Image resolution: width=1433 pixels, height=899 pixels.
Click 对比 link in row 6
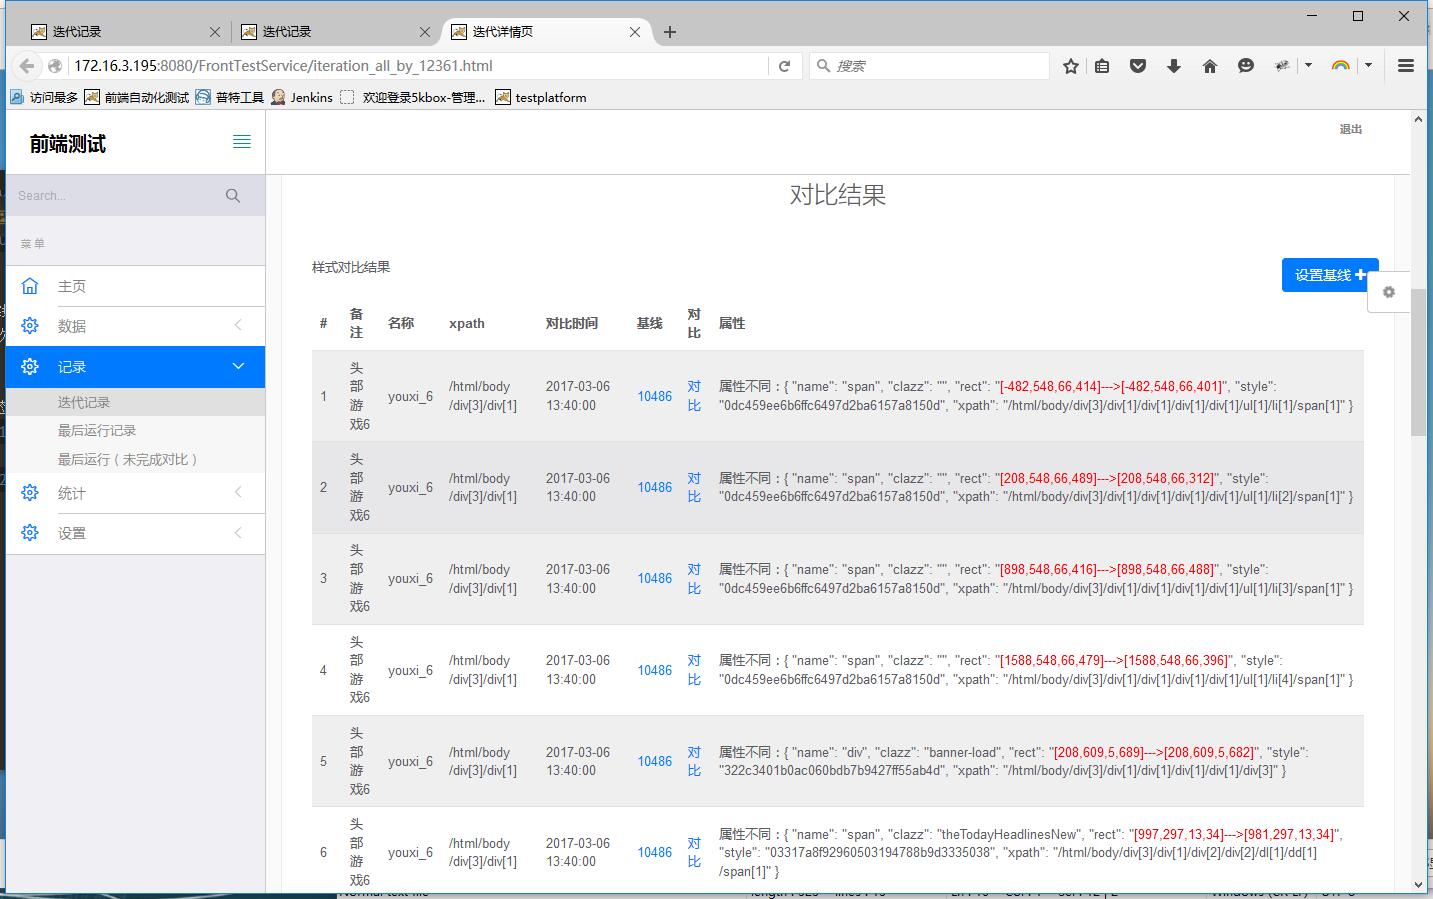click(x=694, y=852)
